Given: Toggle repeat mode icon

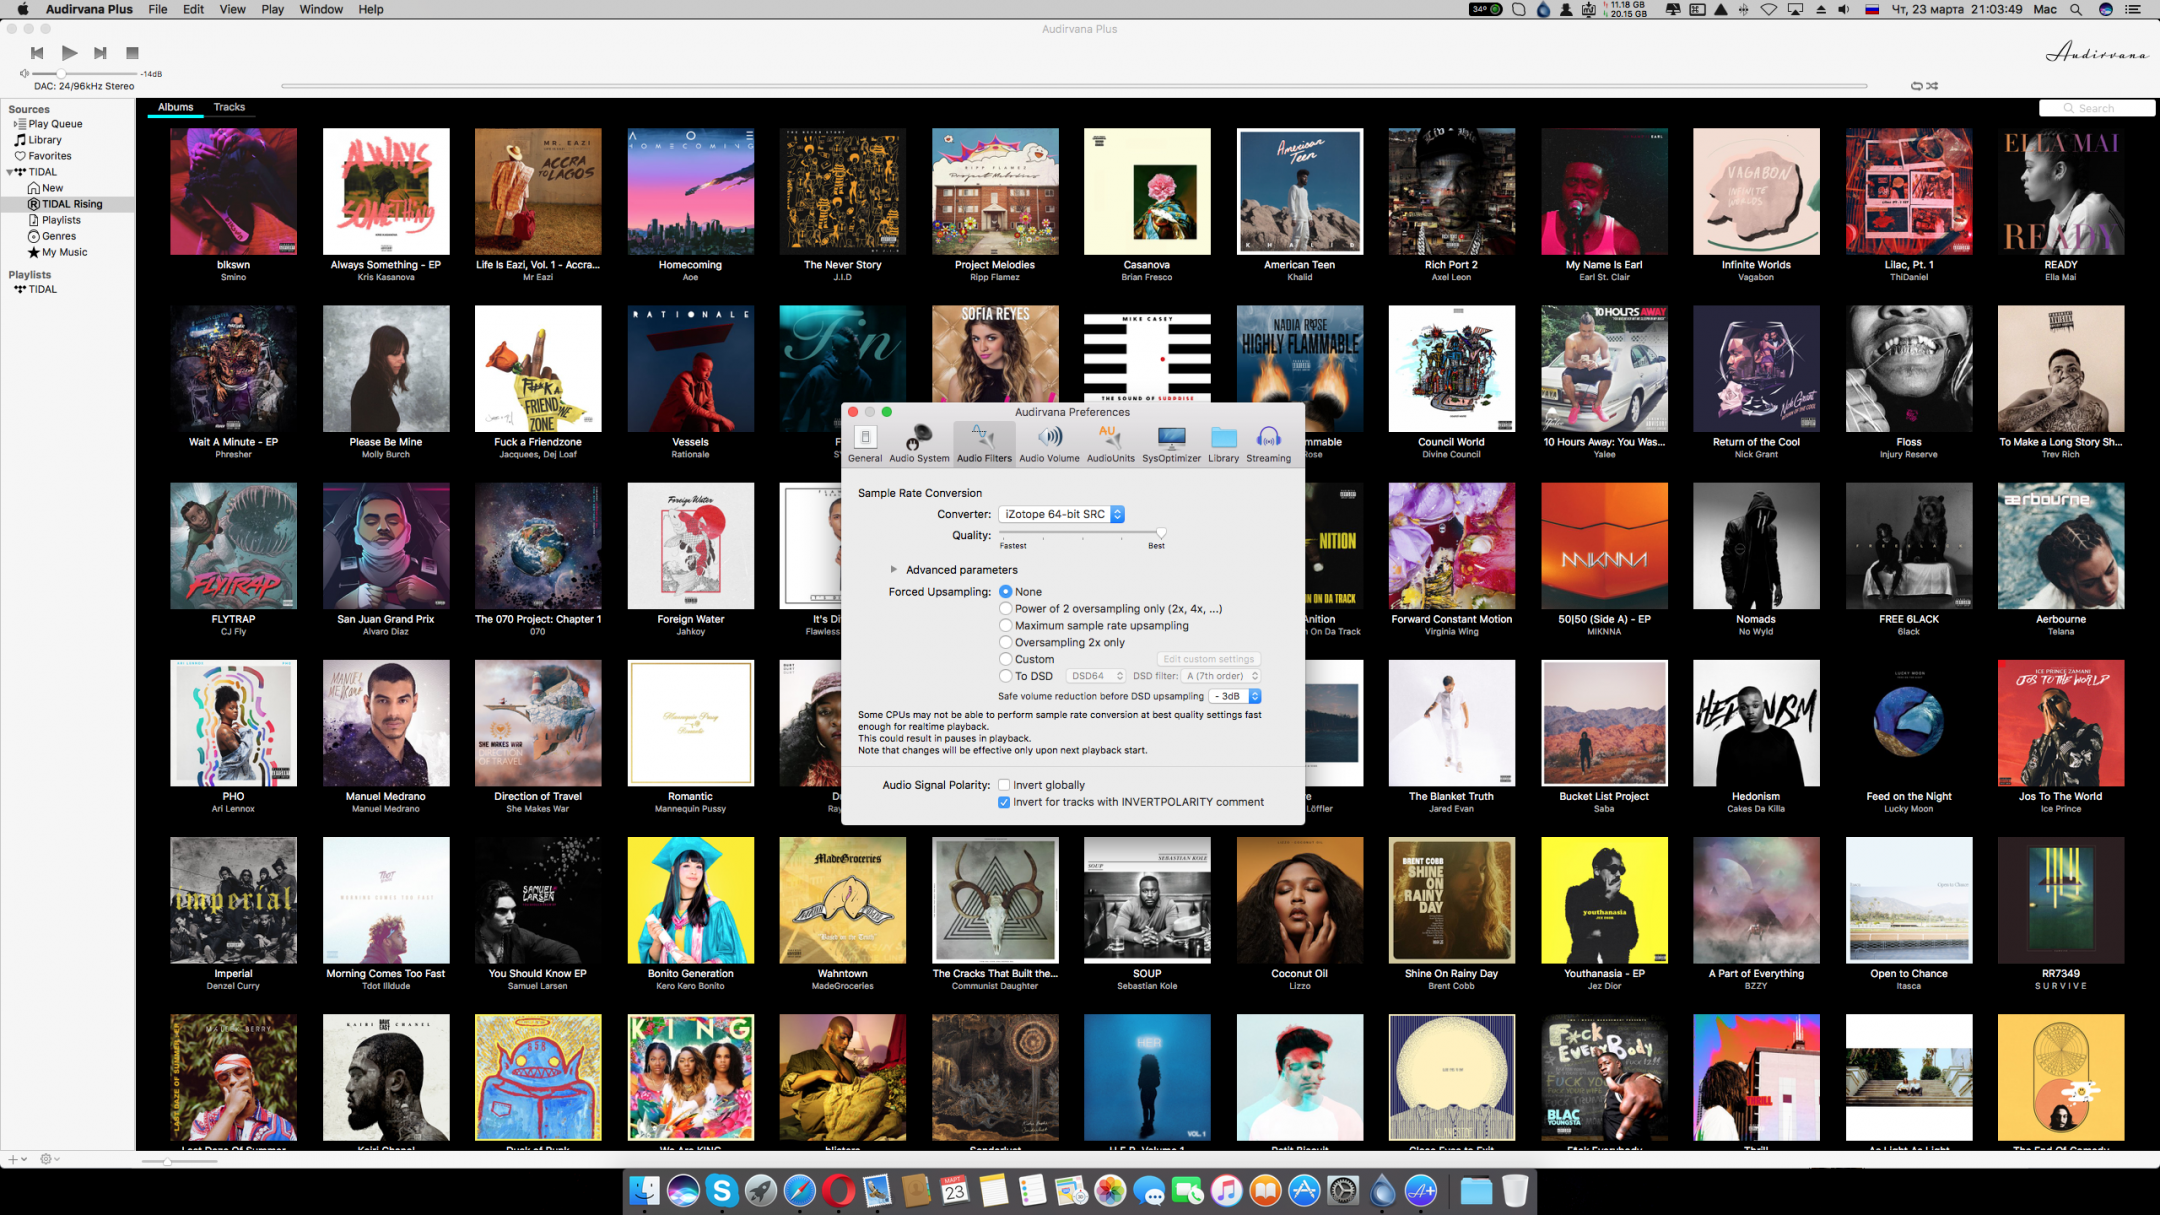Looking at the screenshot, I should coord(1916,86).
